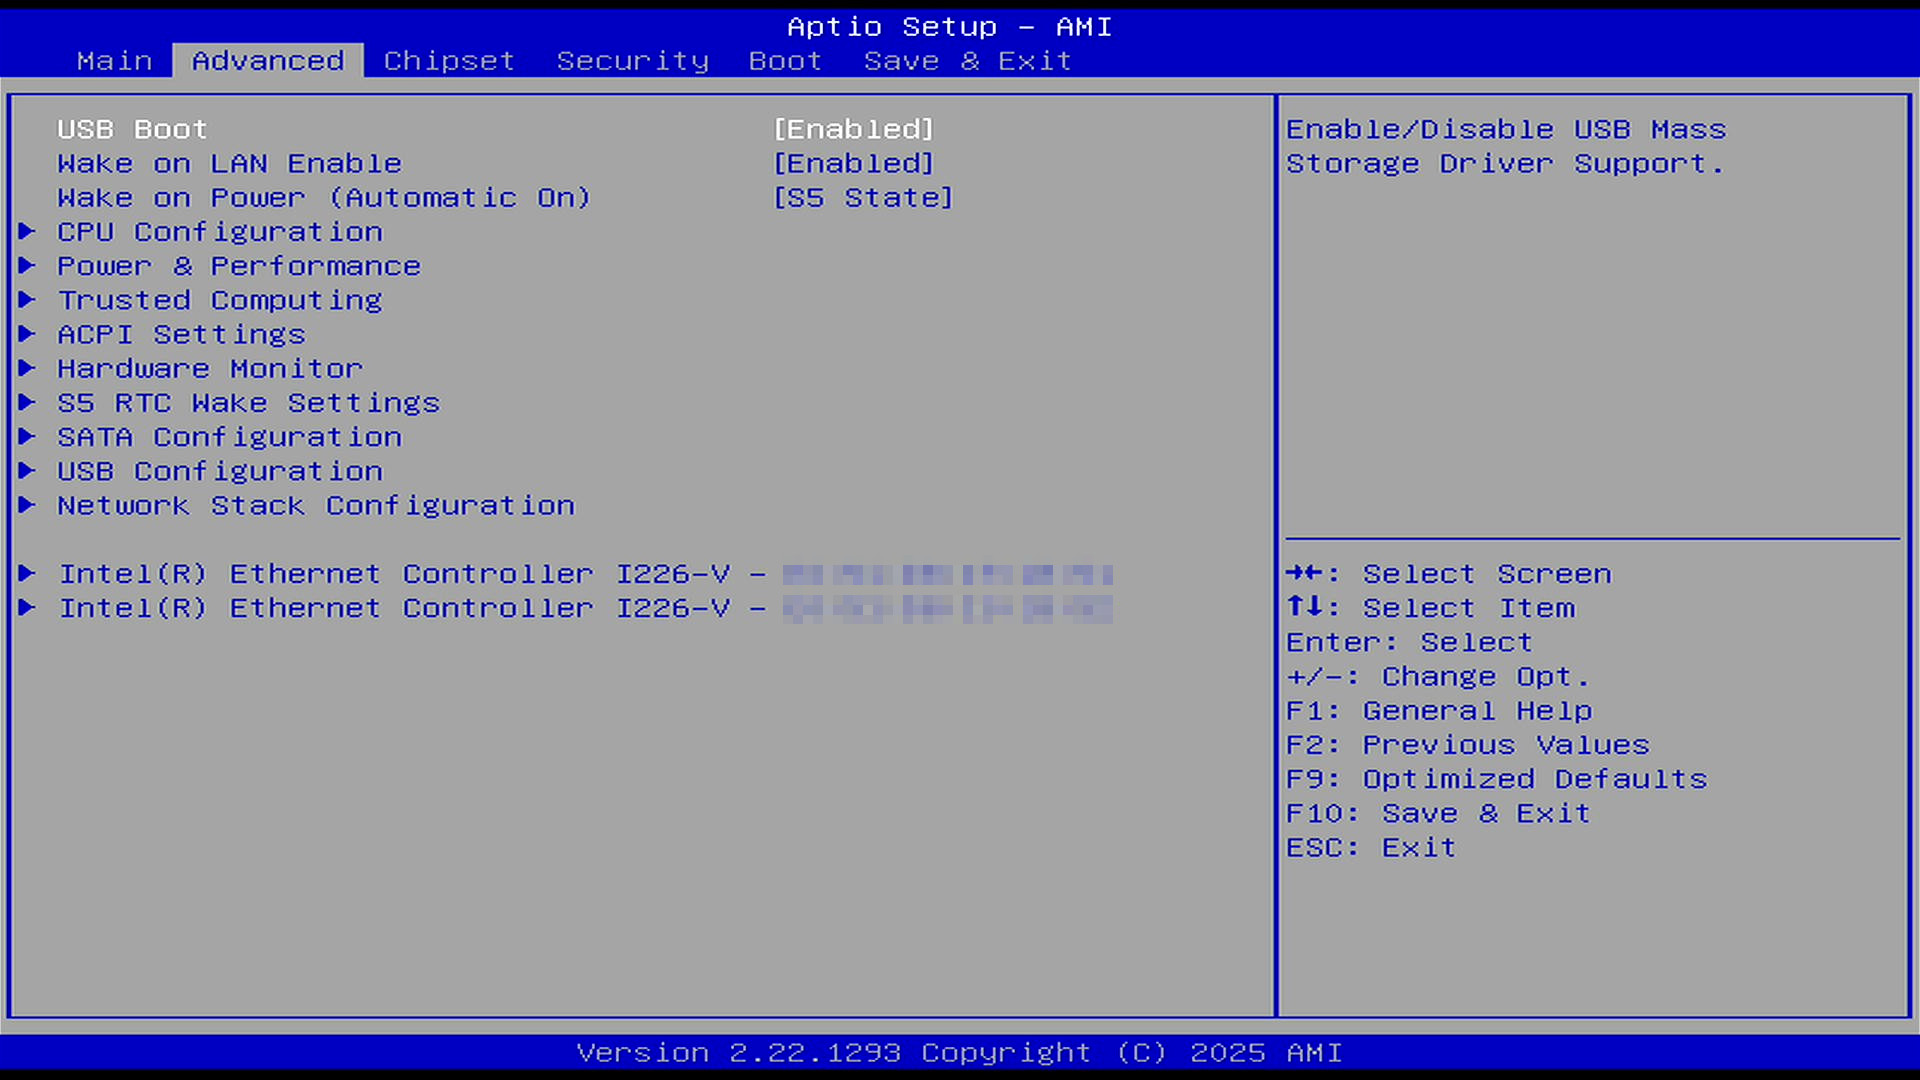Click ESC: Exit hint

point(1371,848)
